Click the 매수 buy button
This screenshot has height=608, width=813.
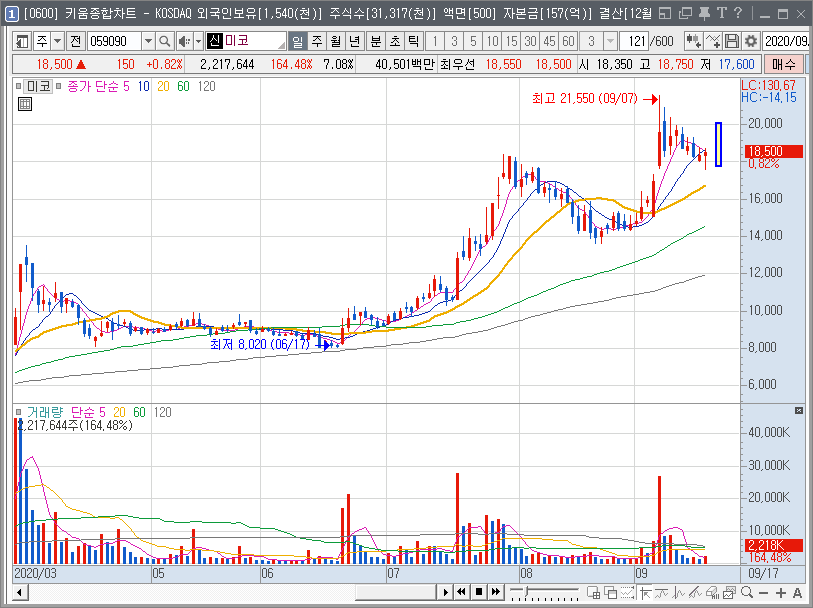(783, 64)
